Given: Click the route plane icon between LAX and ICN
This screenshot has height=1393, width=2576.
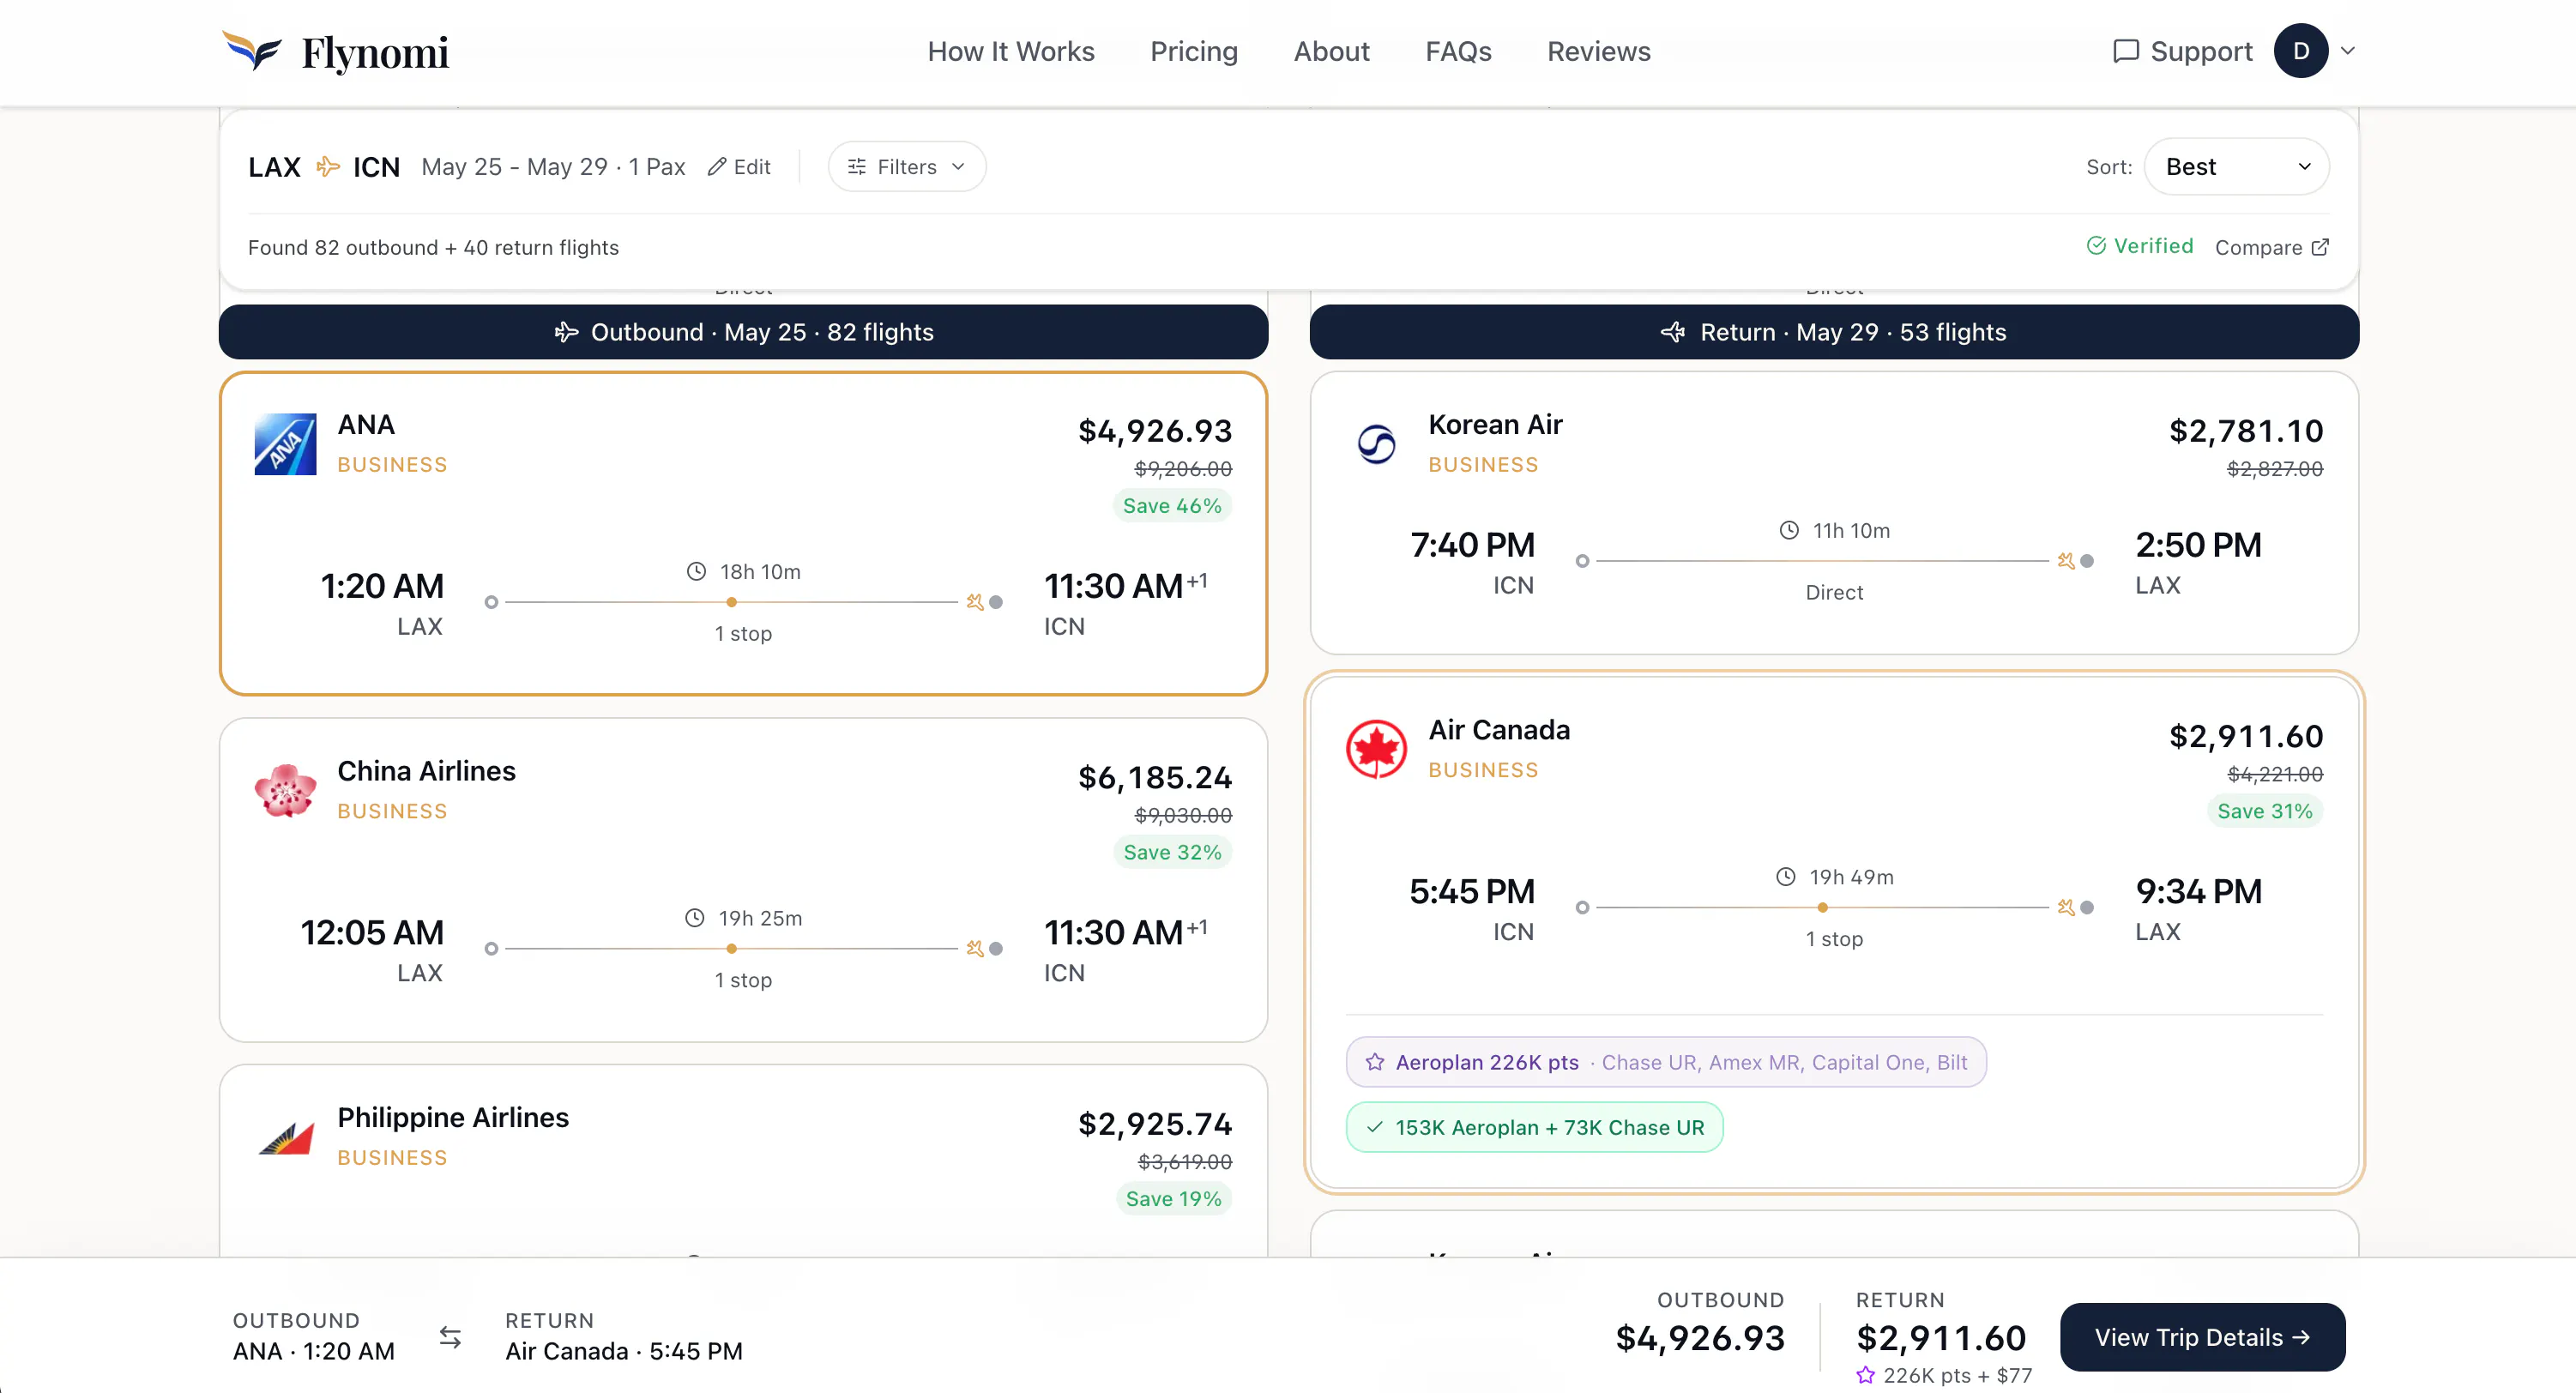Looking at the screenshot, I should 328,166.
